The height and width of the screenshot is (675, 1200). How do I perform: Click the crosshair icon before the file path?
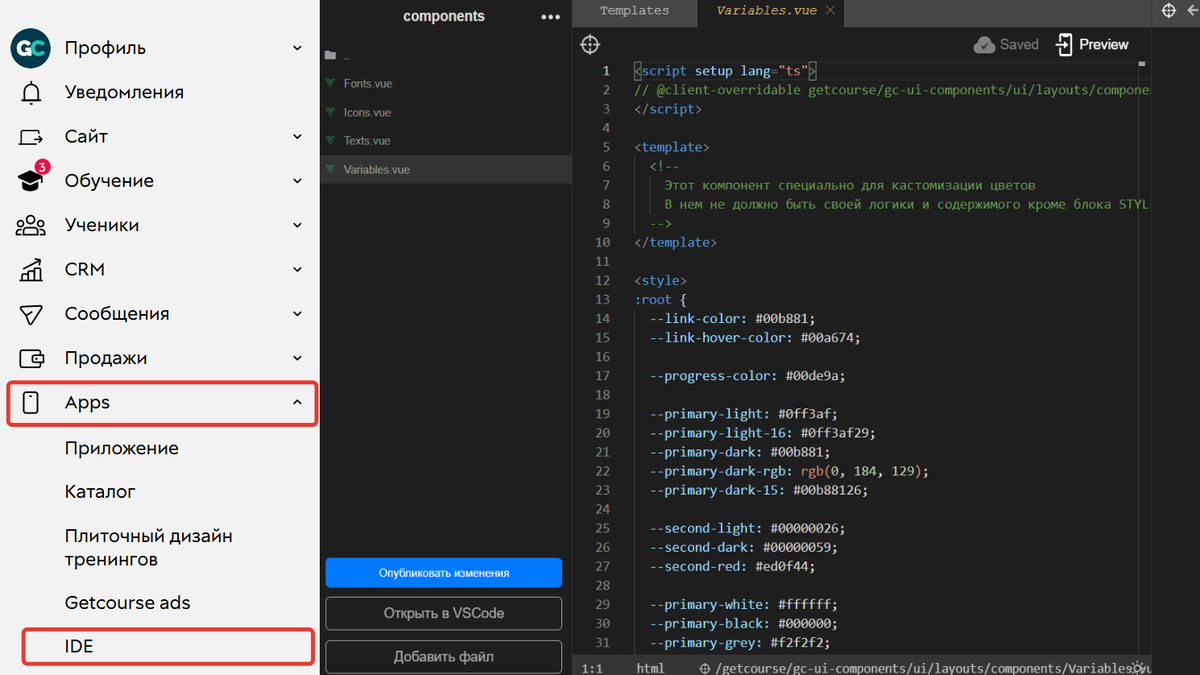[704, 668]
